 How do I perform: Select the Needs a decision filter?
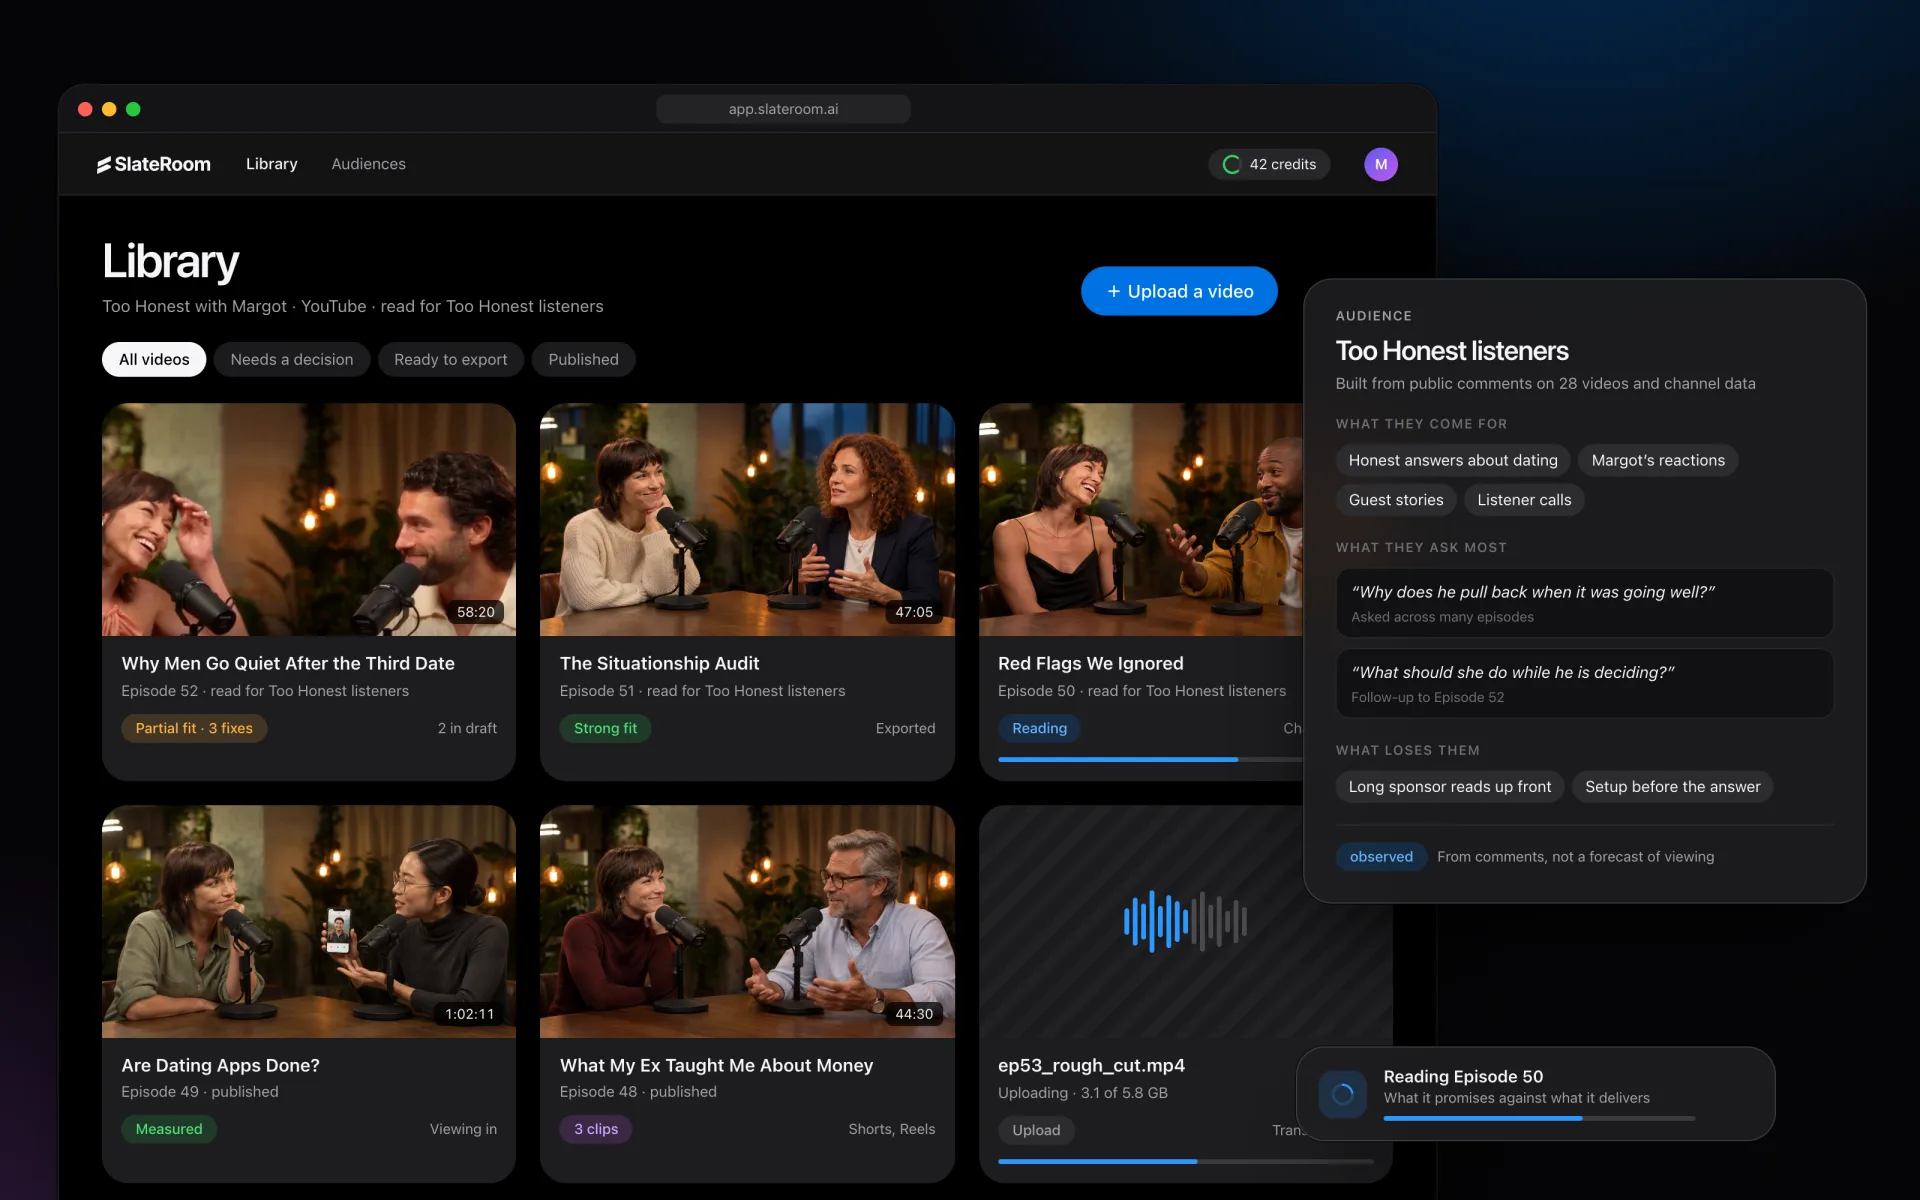tap(291, 359)
